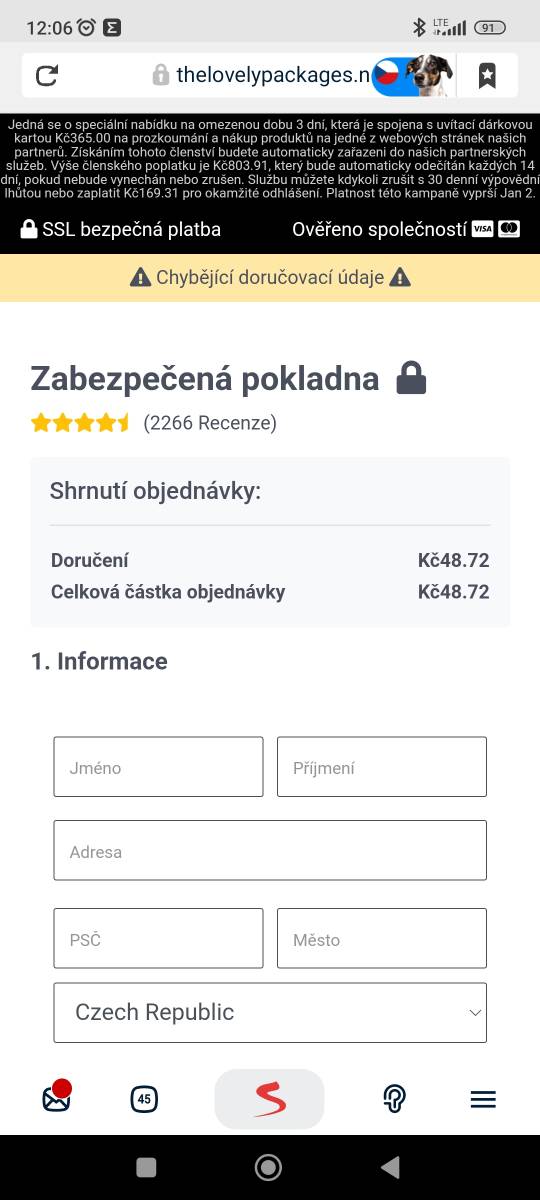Focus the Jméno input field
The height and width of the screenshot is (1200, 540).
click(x=158, y=767)
